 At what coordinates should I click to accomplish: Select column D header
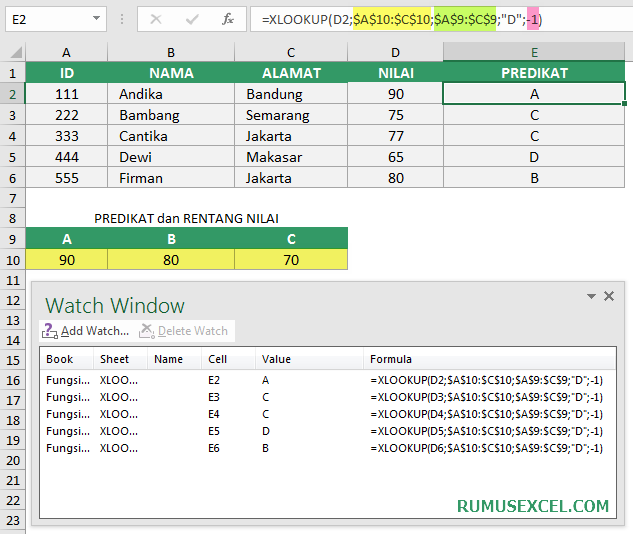point(395,52)
